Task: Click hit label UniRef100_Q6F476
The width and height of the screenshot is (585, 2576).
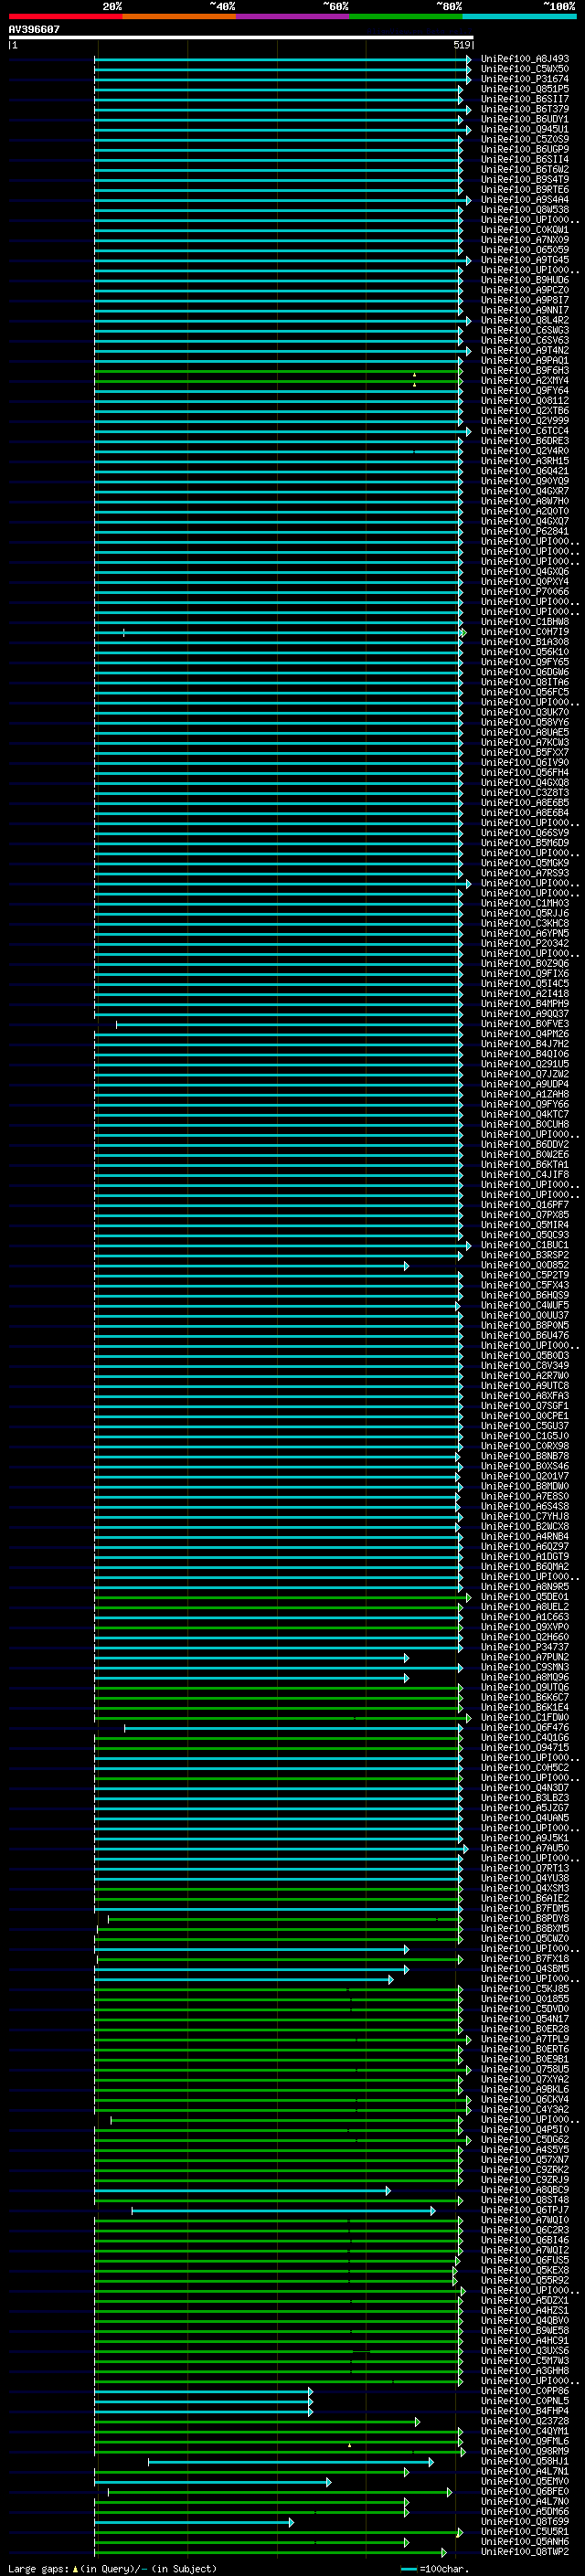Action: pyautogui.click(x=525, y=1728)
